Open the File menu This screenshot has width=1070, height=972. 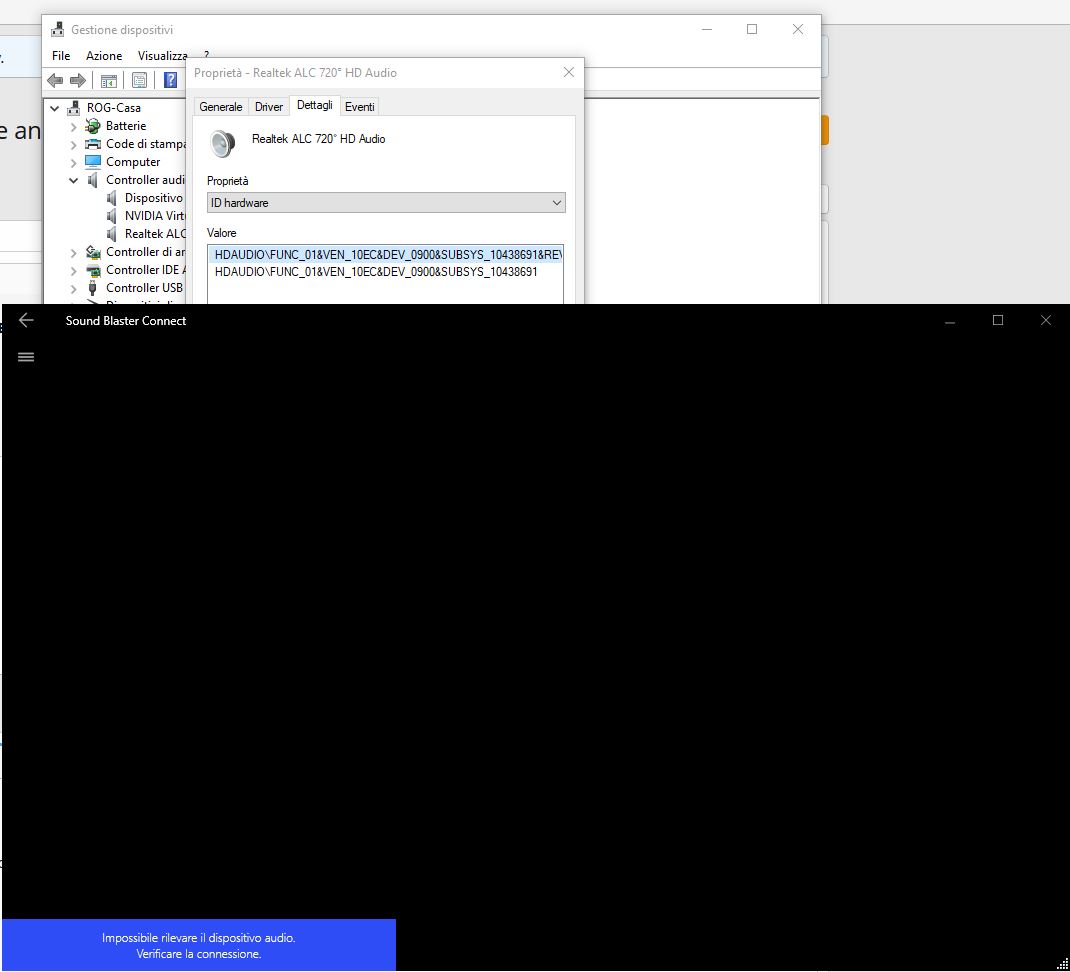pos(61,56)
